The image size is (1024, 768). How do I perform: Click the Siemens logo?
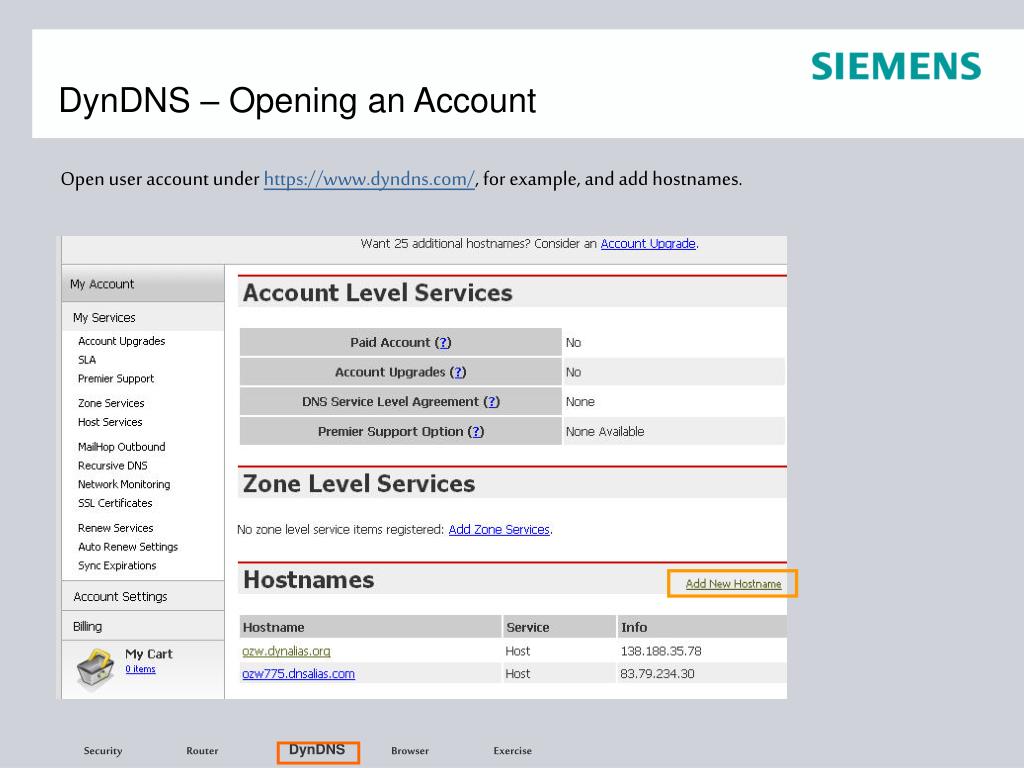(x=896, y=67)
